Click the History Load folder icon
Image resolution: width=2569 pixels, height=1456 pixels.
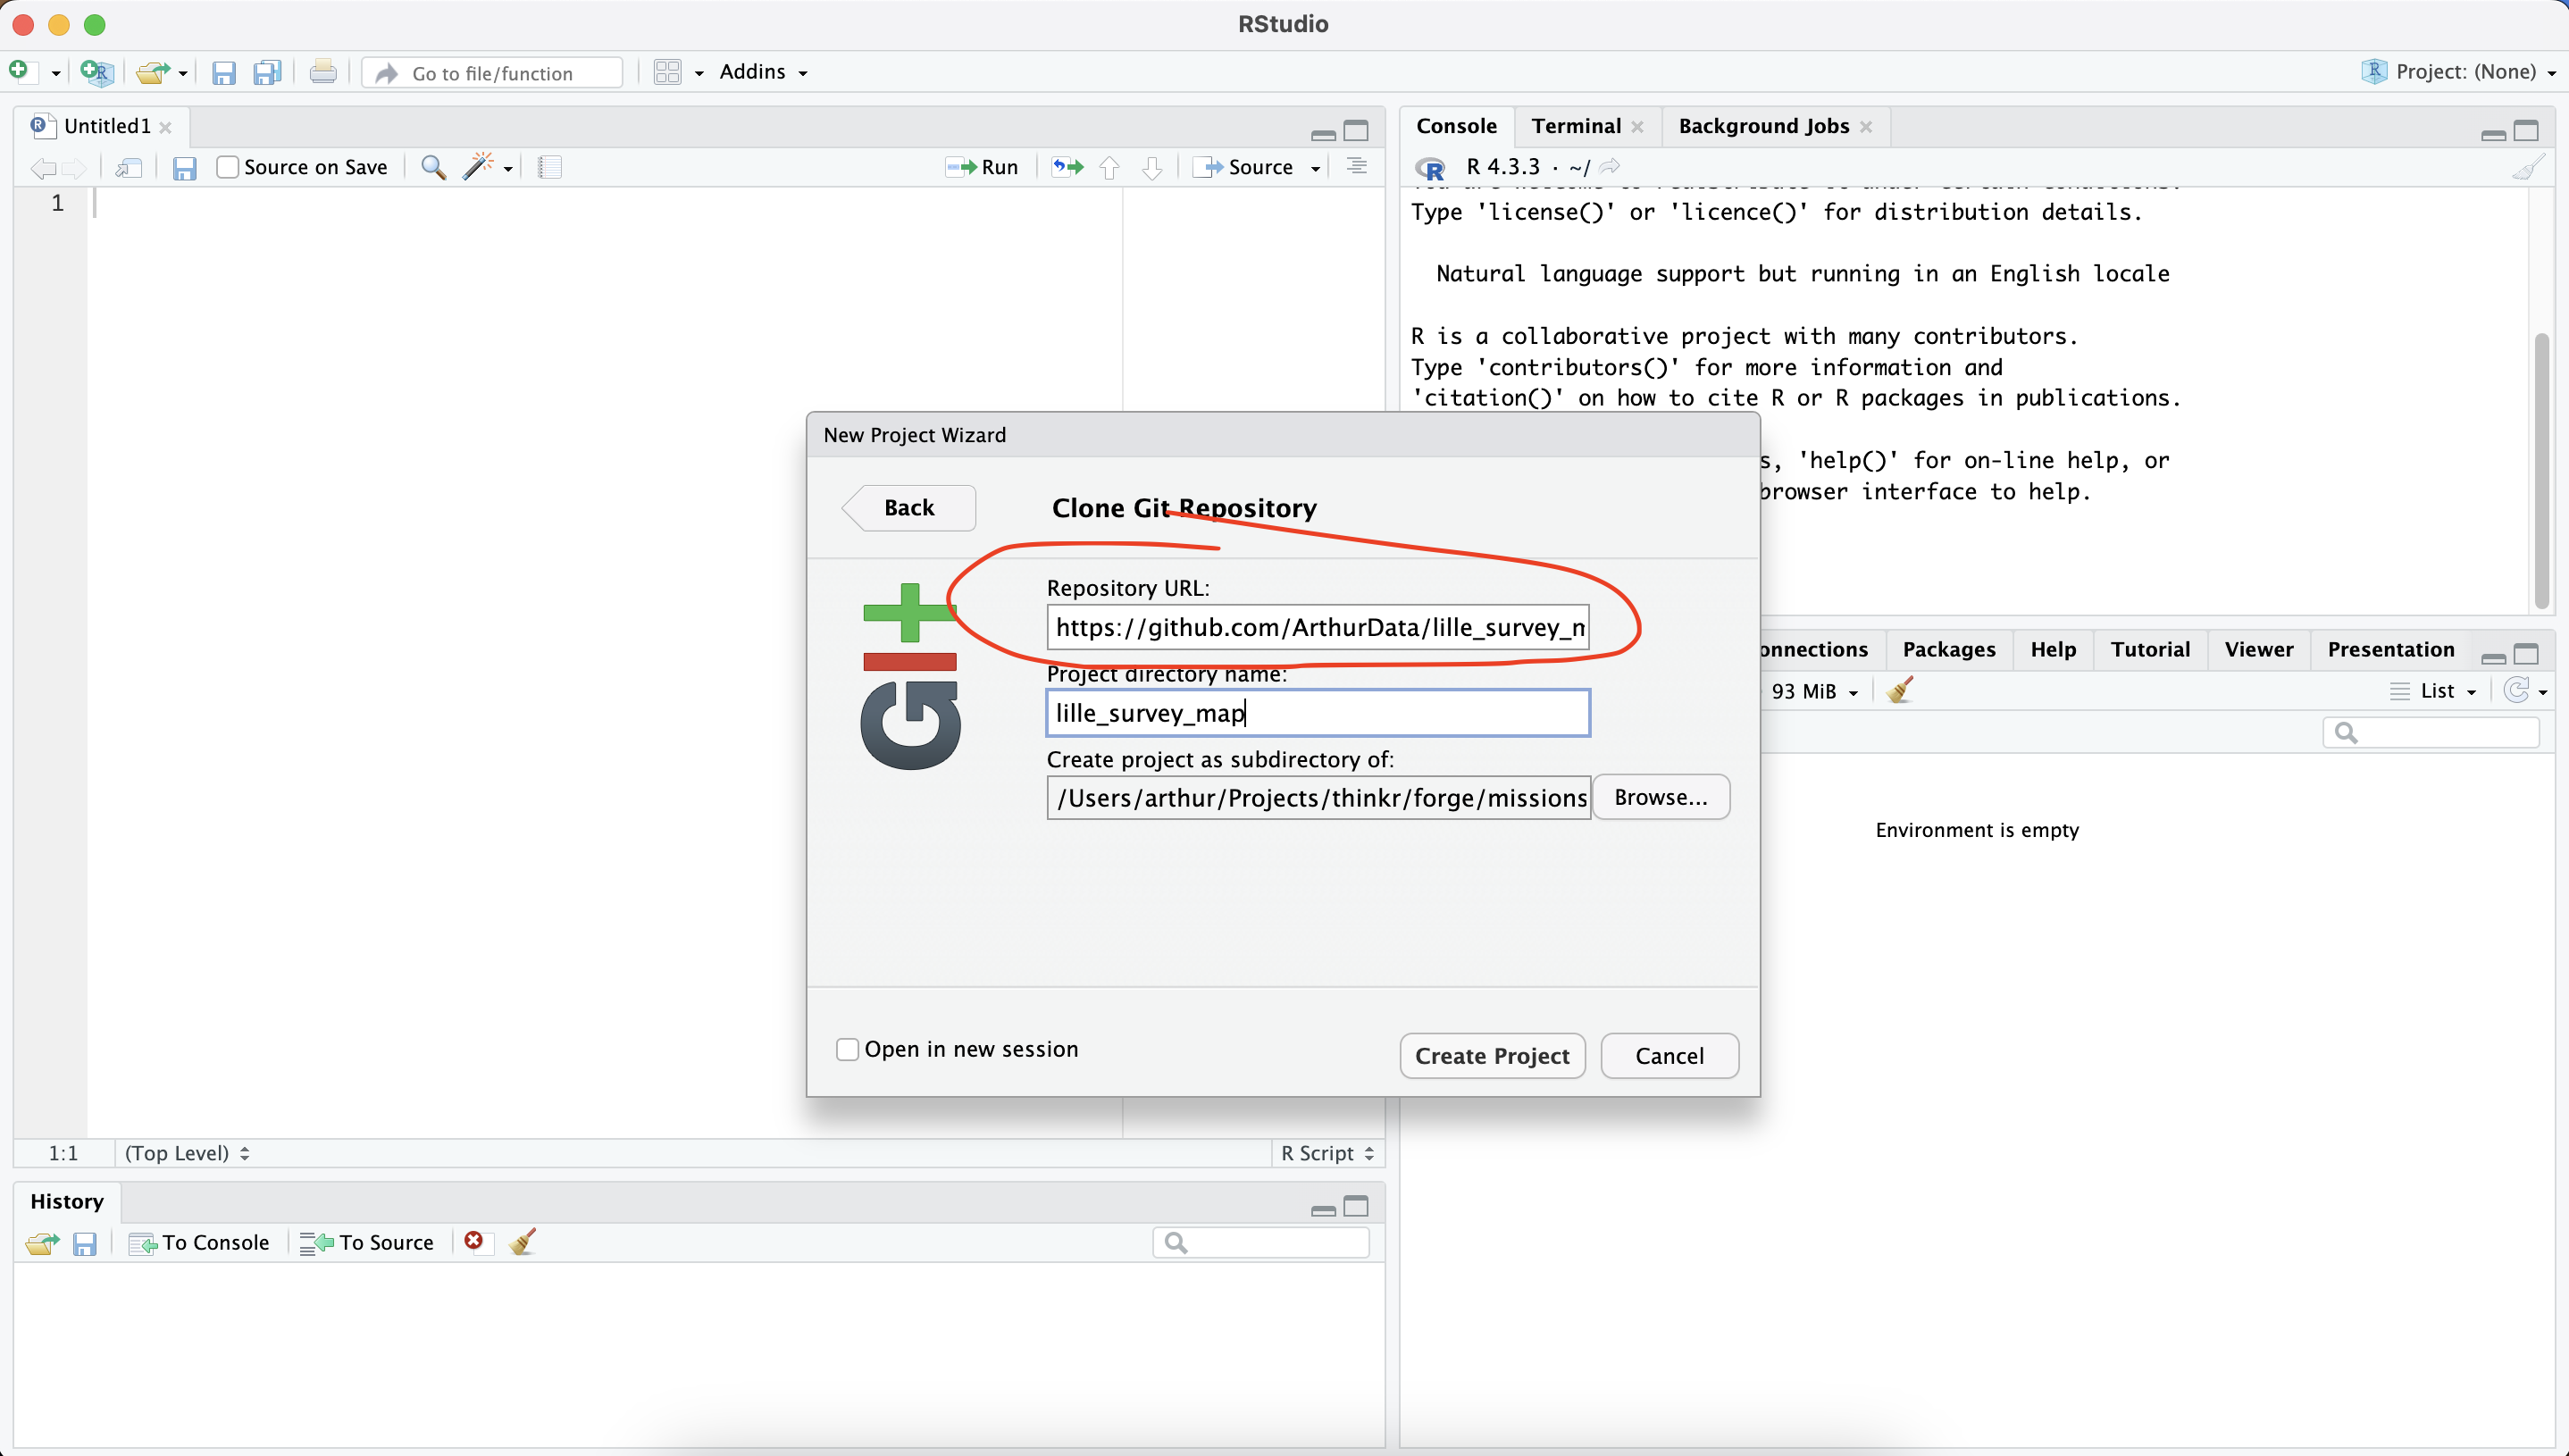[x=42, y=1243]
